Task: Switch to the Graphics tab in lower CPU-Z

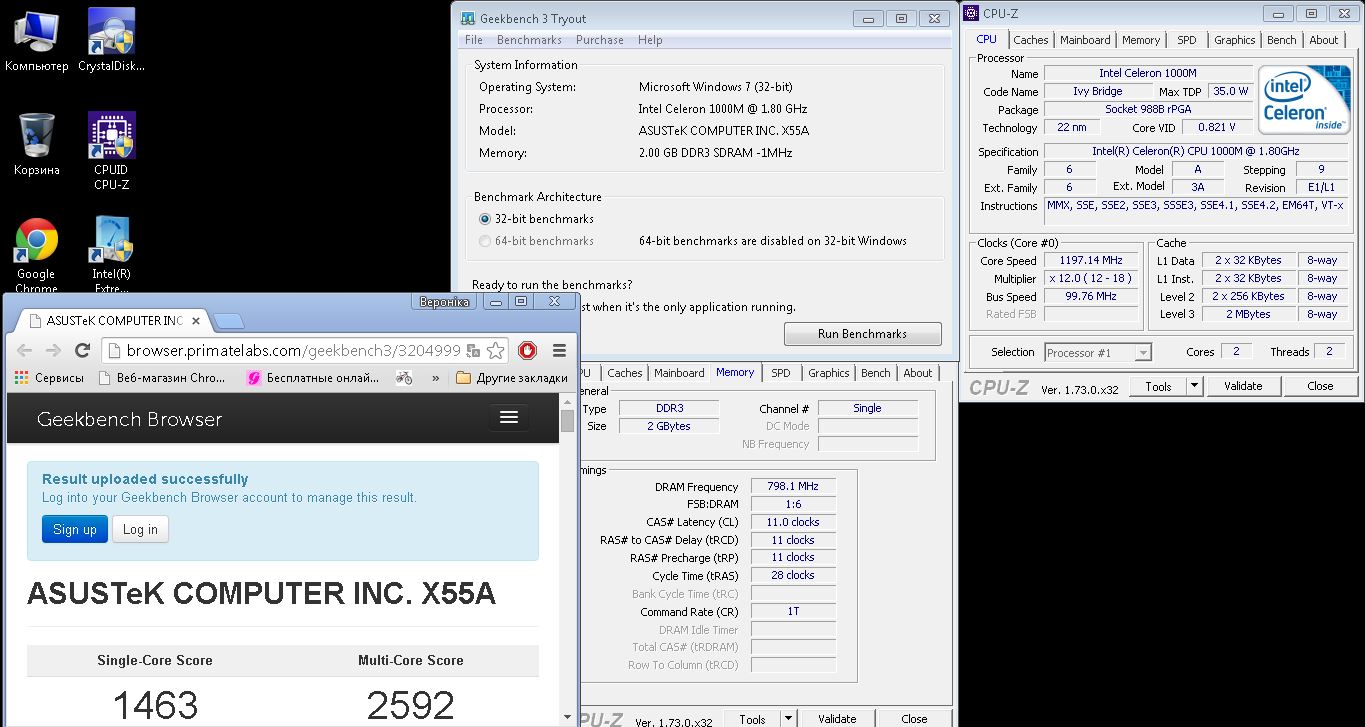Action: click(x=828, y=373)
